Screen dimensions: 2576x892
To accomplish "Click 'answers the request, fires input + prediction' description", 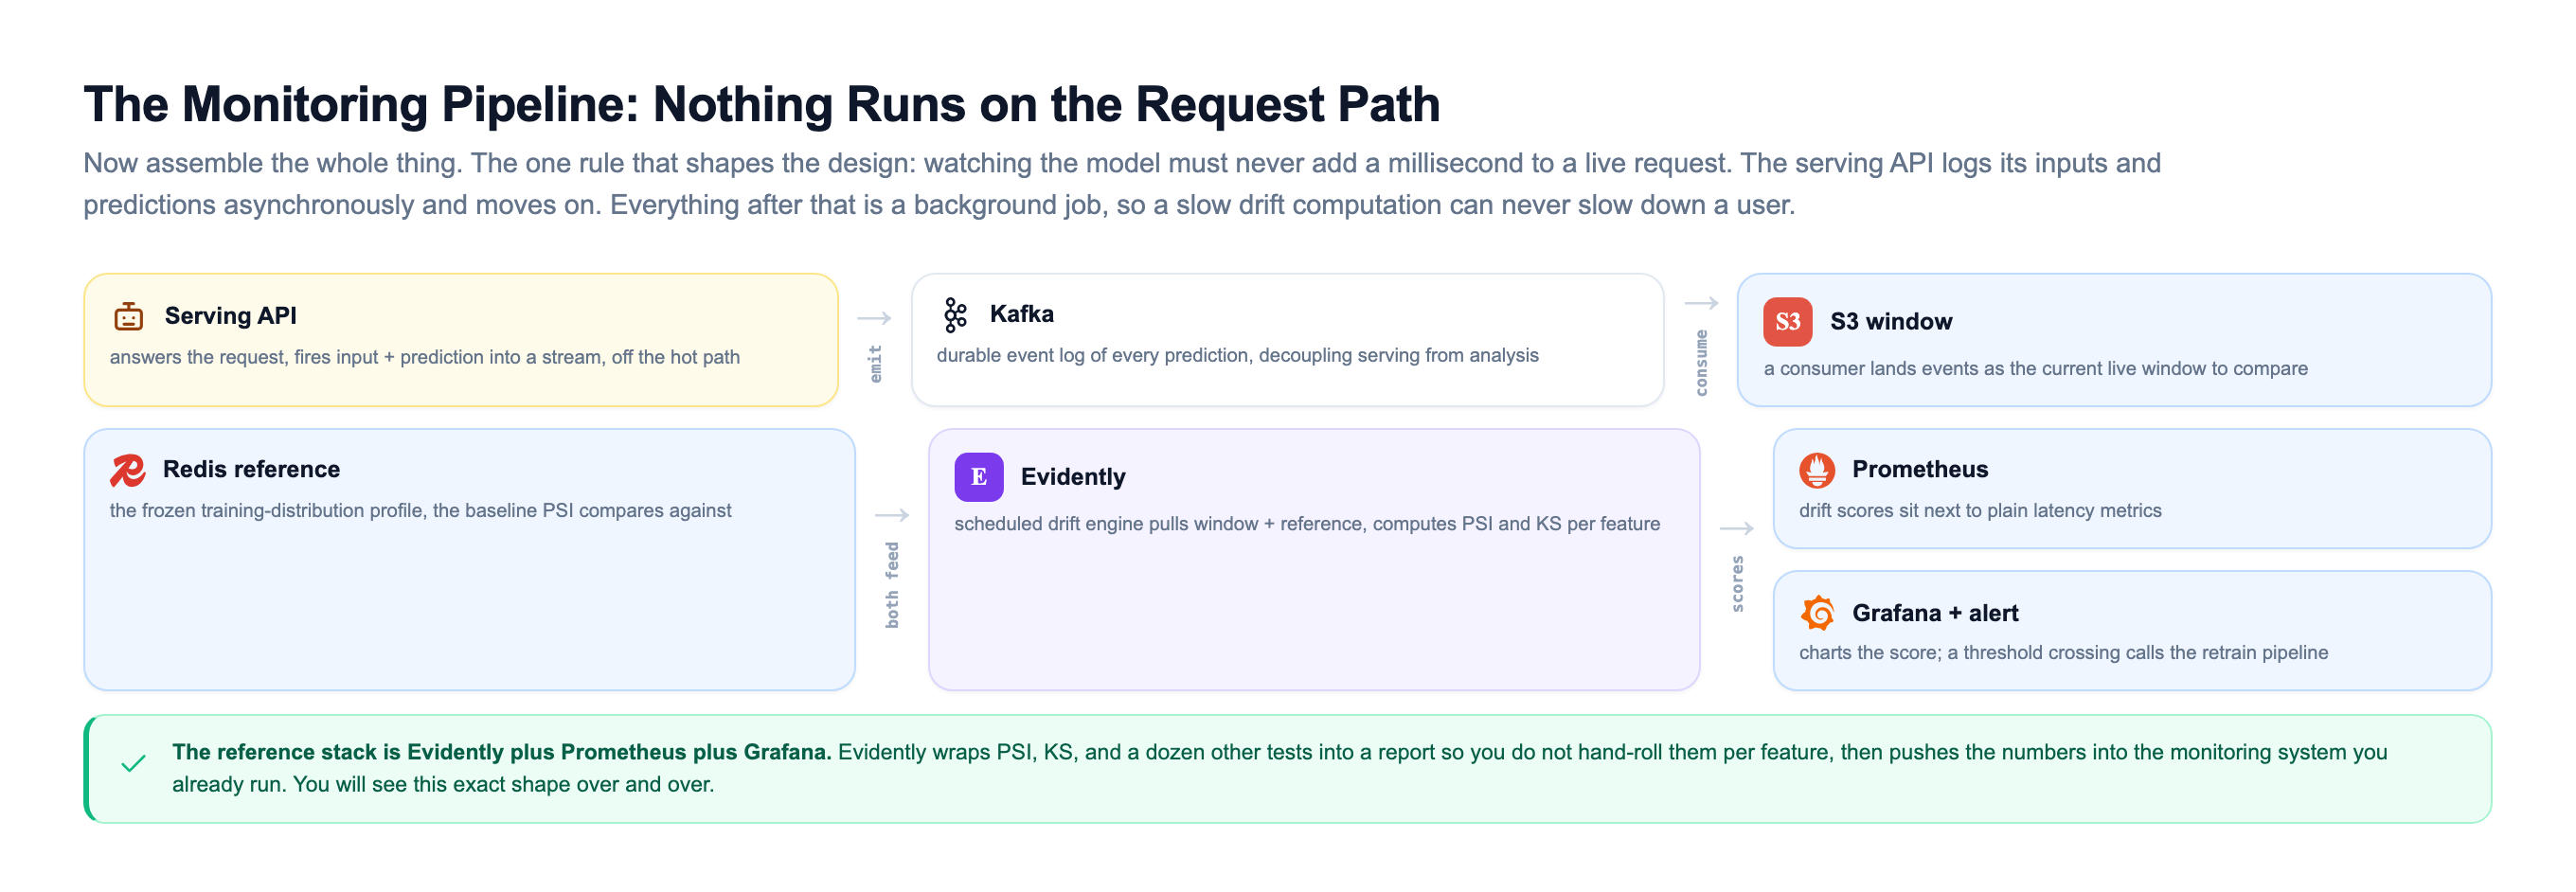I will click(x=424, y=358).
